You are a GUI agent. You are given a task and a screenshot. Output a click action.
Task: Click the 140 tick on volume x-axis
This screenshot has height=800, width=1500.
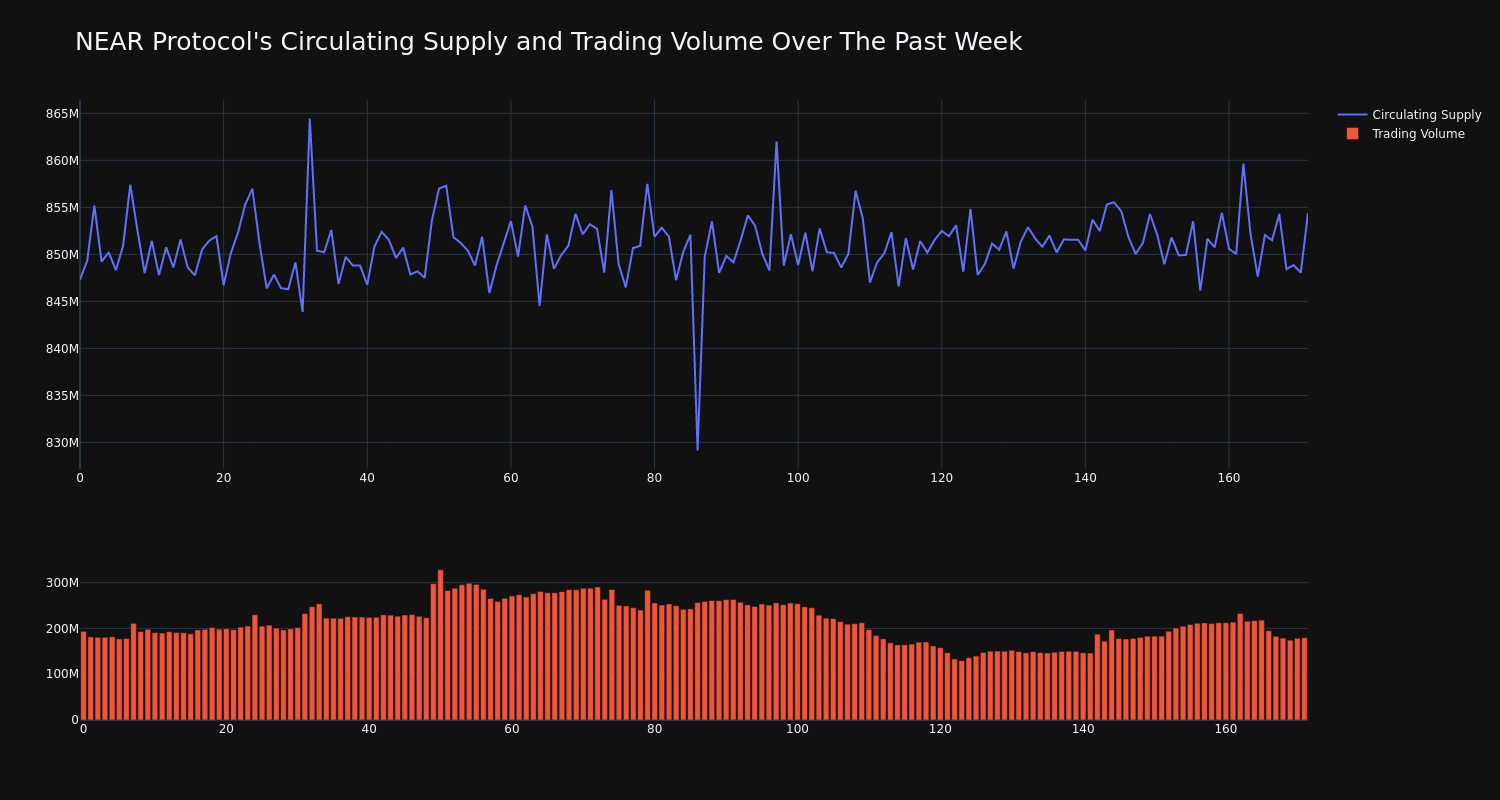click(1083, 730)
